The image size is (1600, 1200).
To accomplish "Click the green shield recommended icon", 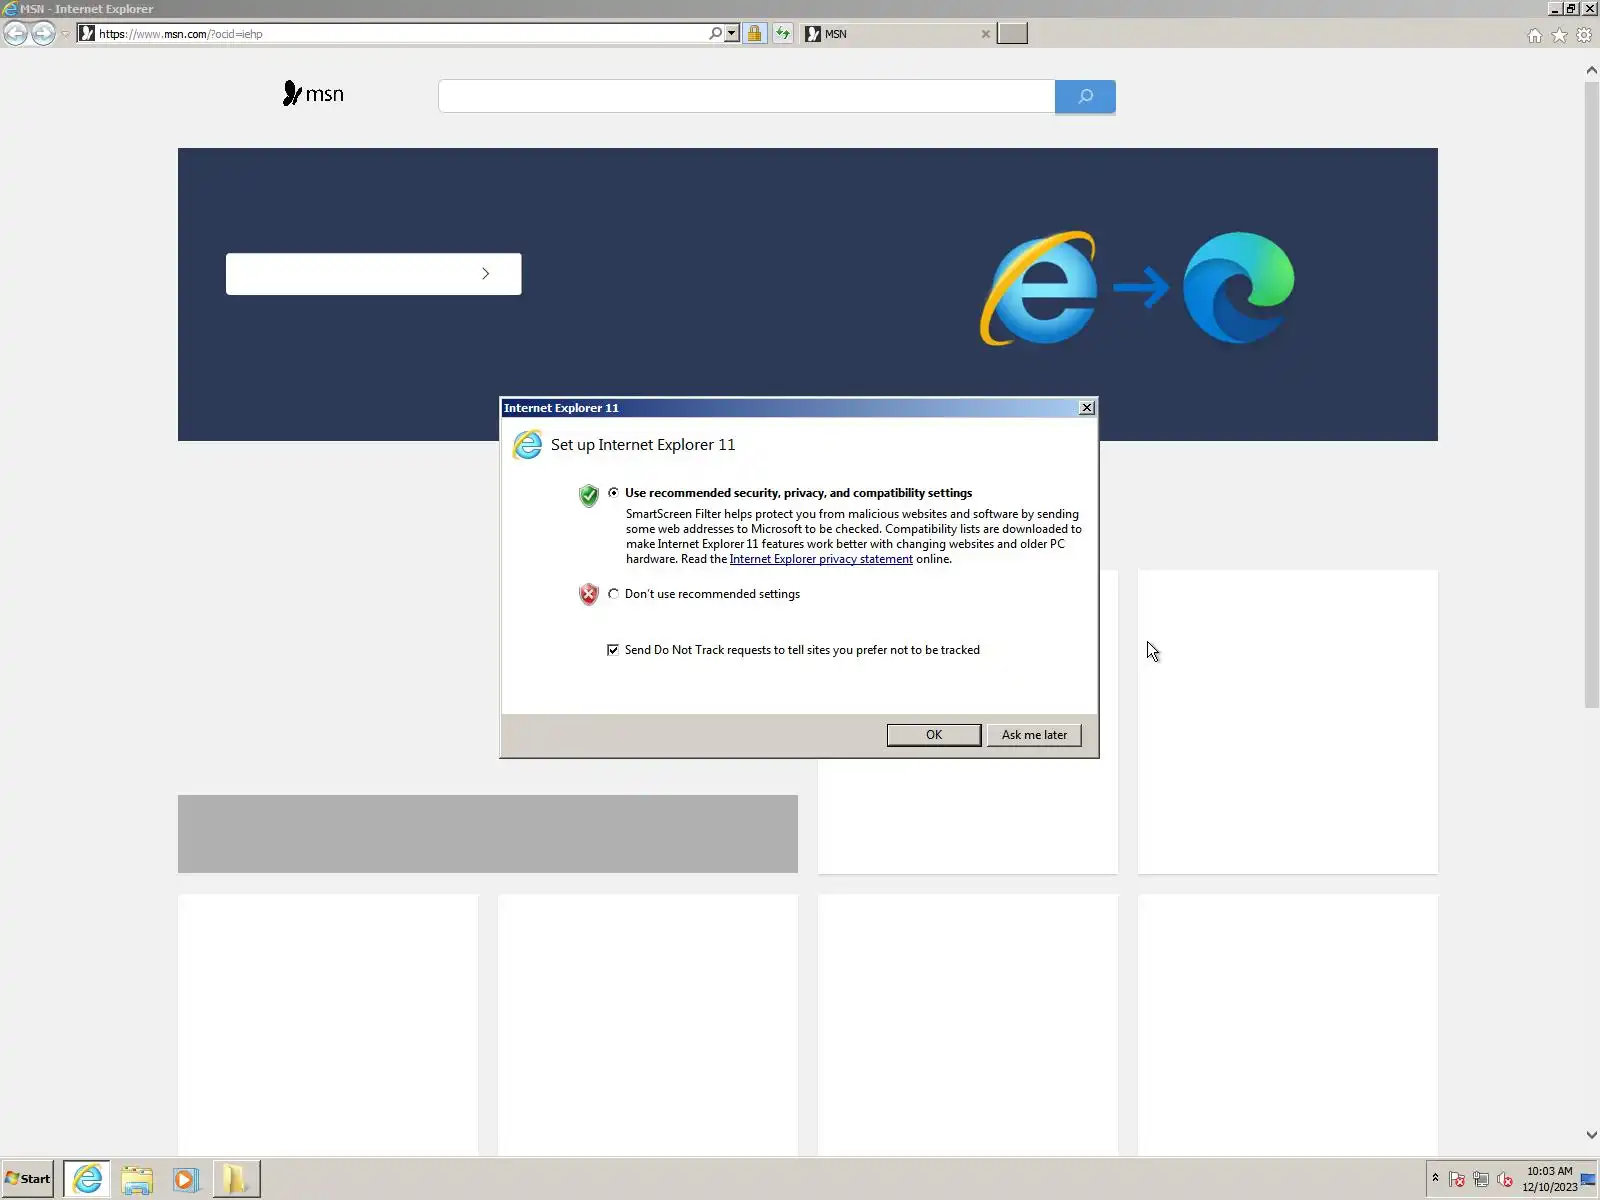I will click(589, 495).
